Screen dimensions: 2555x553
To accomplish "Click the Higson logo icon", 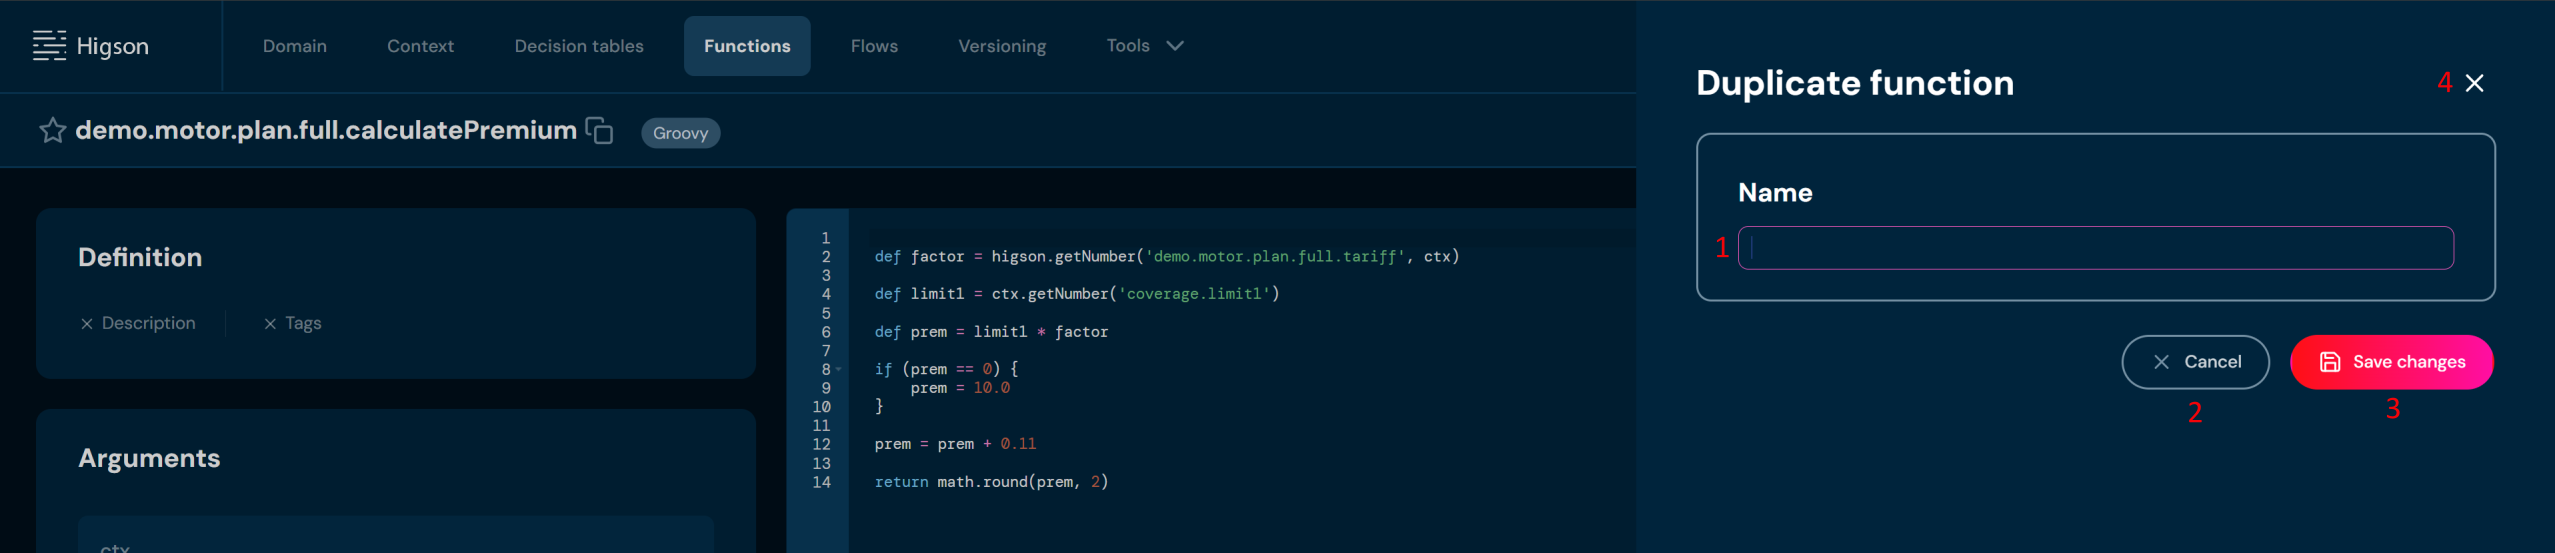I will coord(49,46).
